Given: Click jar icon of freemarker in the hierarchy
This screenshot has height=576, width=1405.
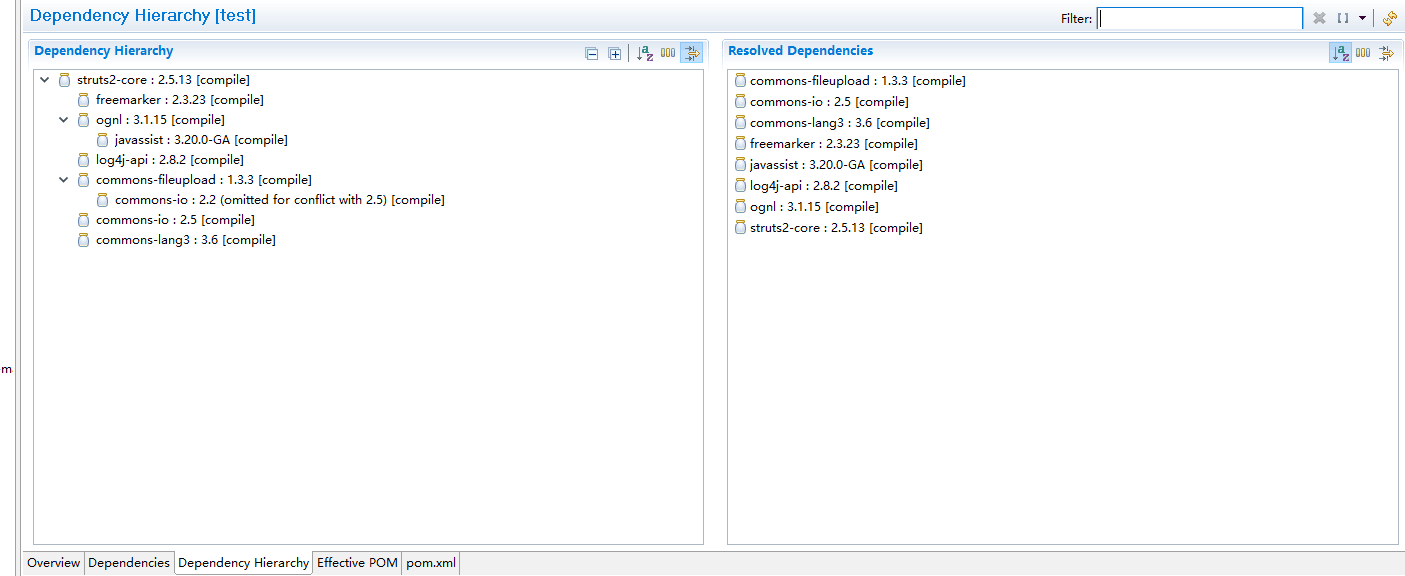Looking at the screenshot, I should 84,100.
